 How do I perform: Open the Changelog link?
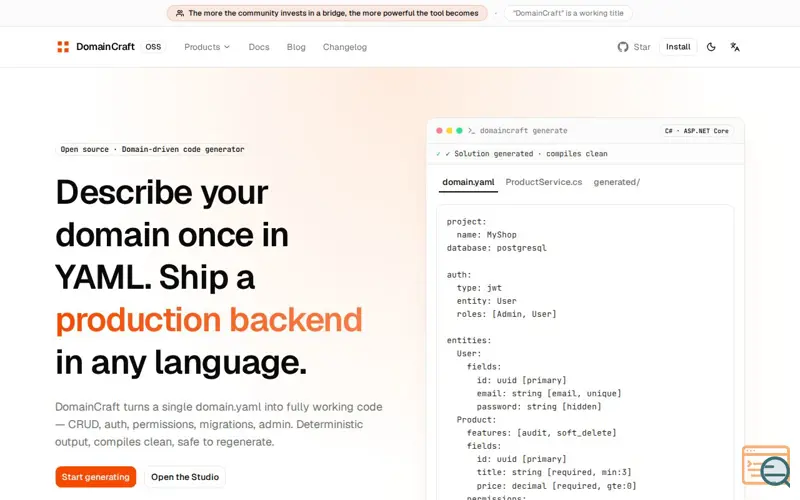click(x=344, y=47)
